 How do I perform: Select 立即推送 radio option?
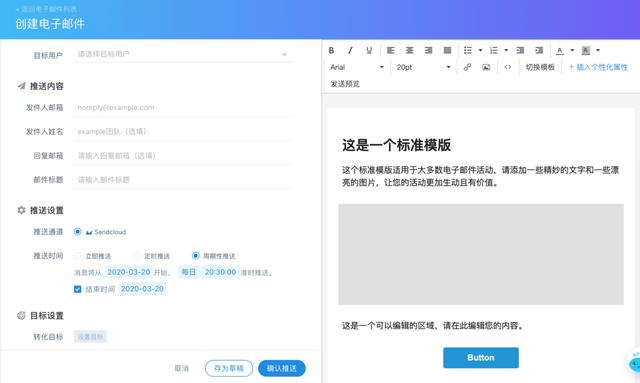pos(77,256)
